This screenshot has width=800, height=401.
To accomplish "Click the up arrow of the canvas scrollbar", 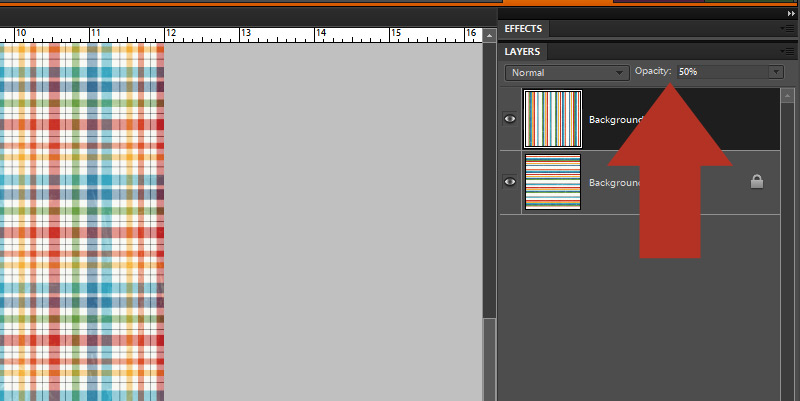I will coord(488,34).
